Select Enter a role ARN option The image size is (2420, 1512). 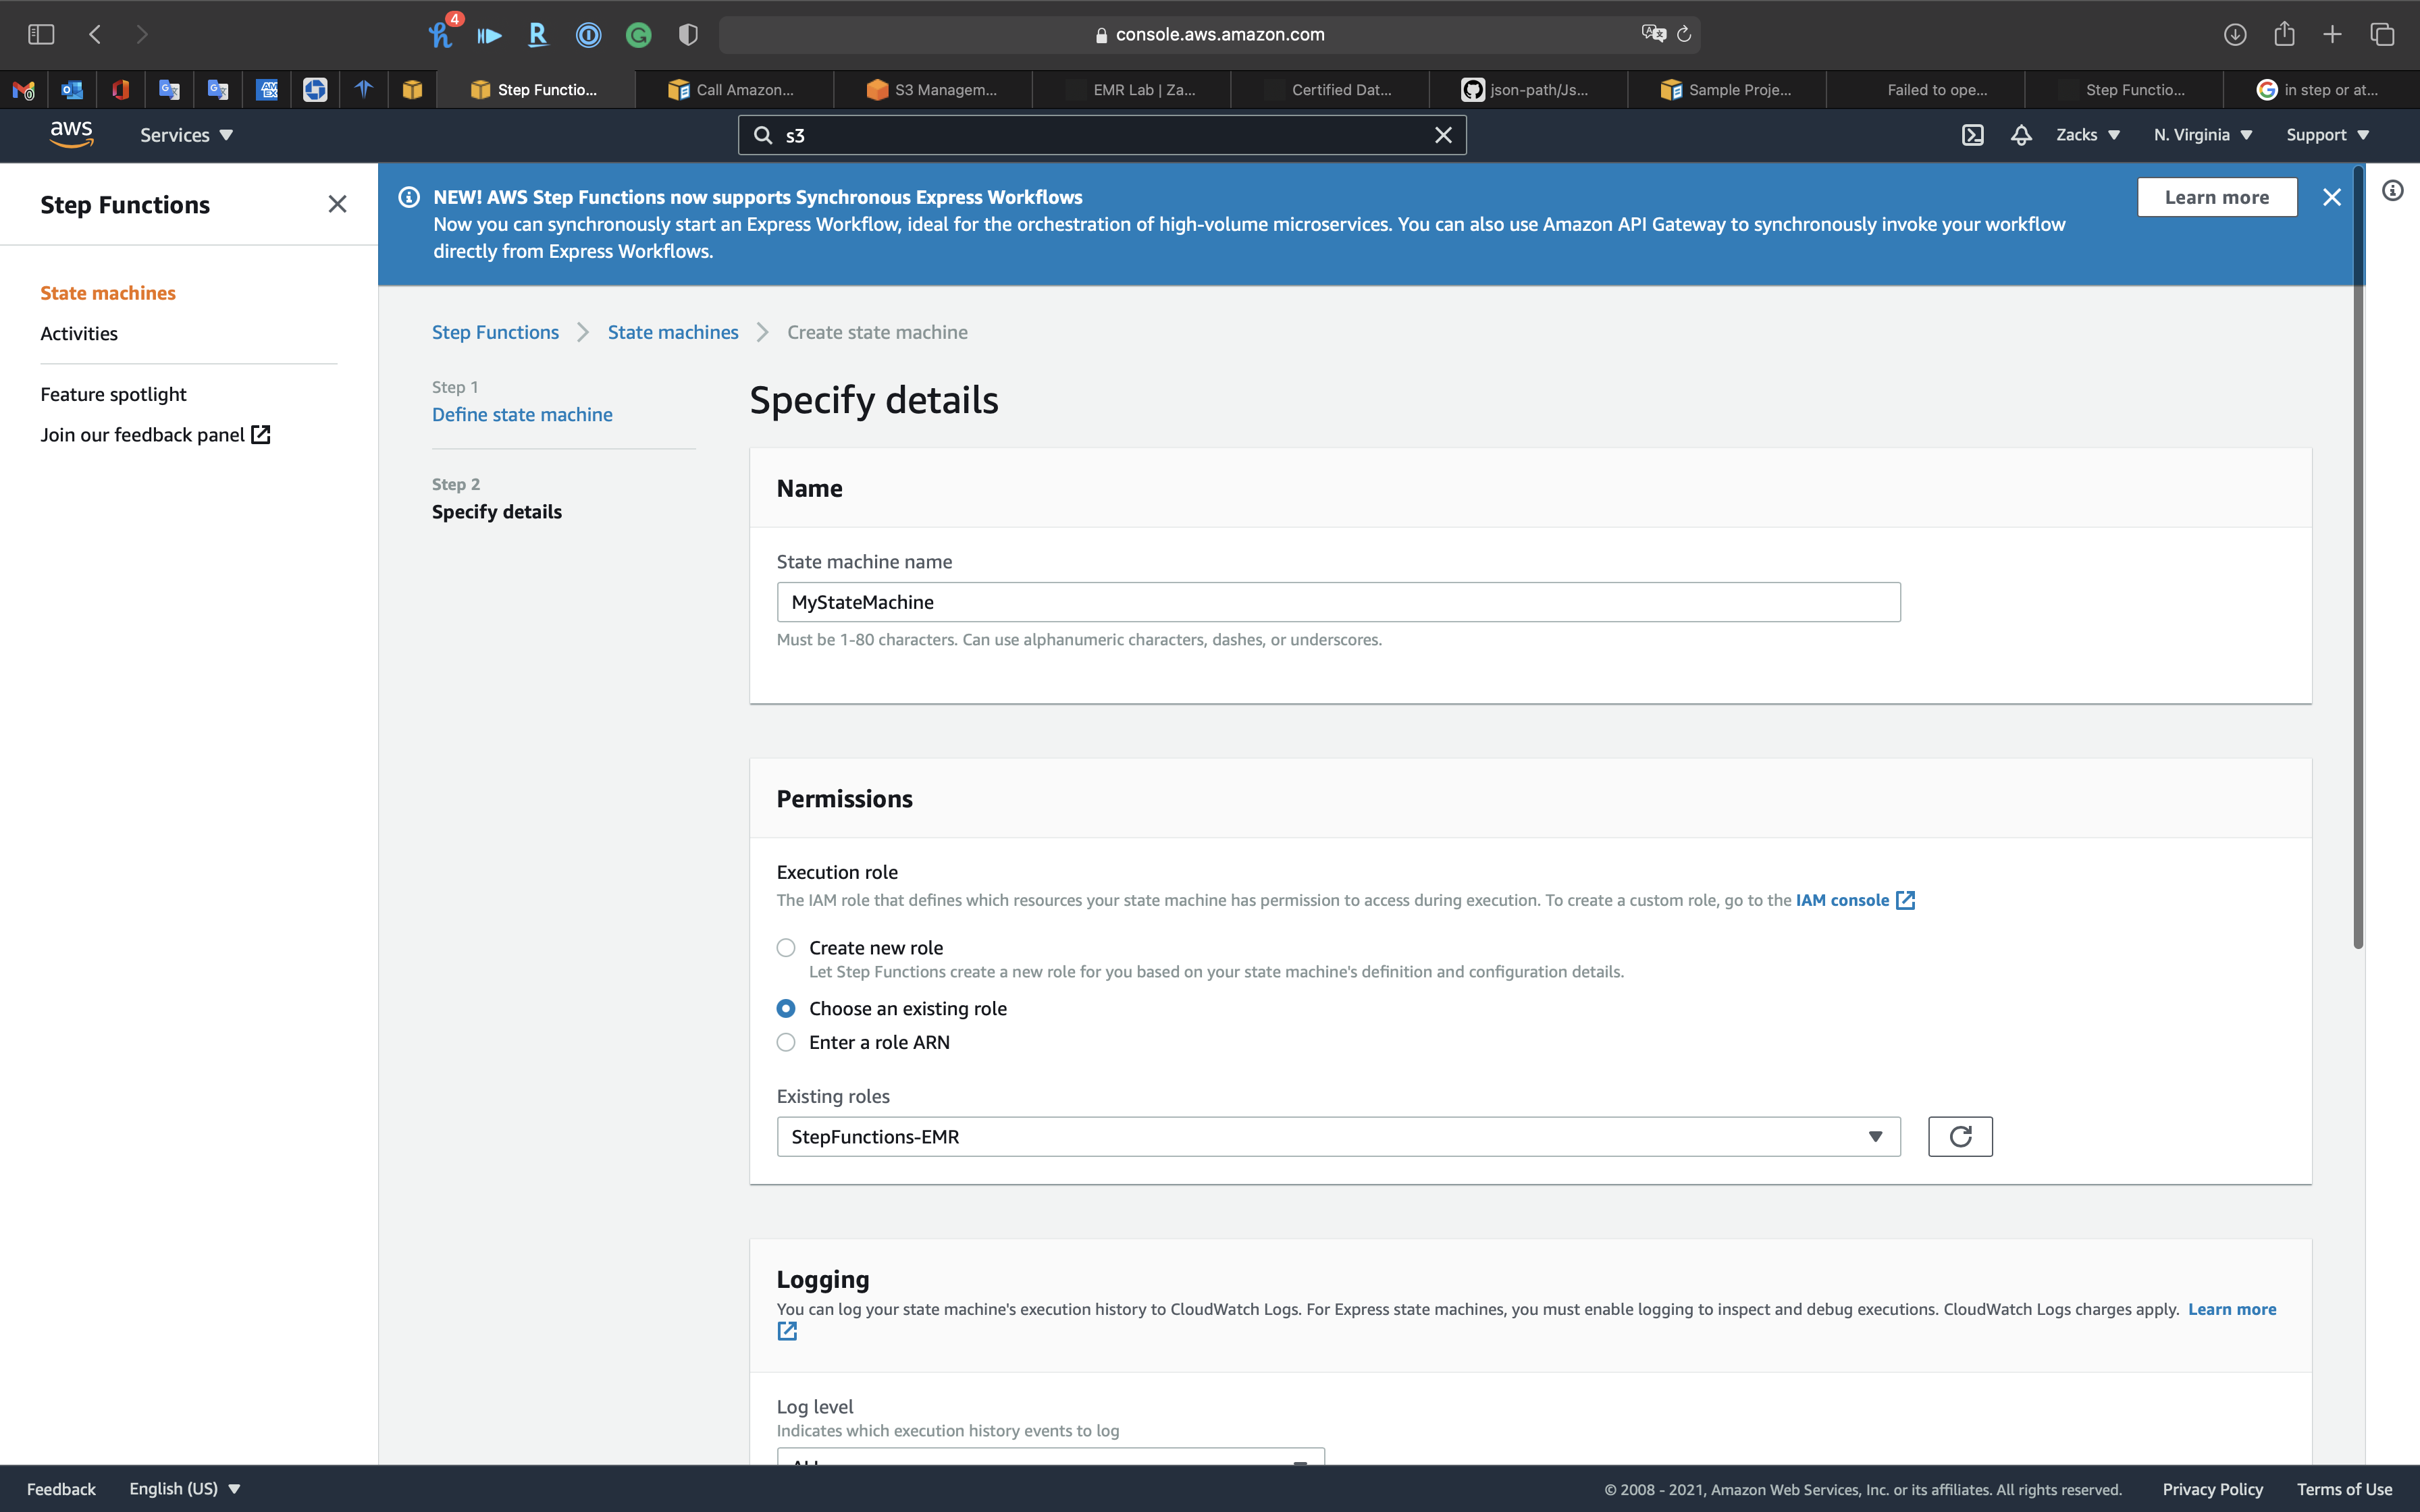click(786, 1042)
